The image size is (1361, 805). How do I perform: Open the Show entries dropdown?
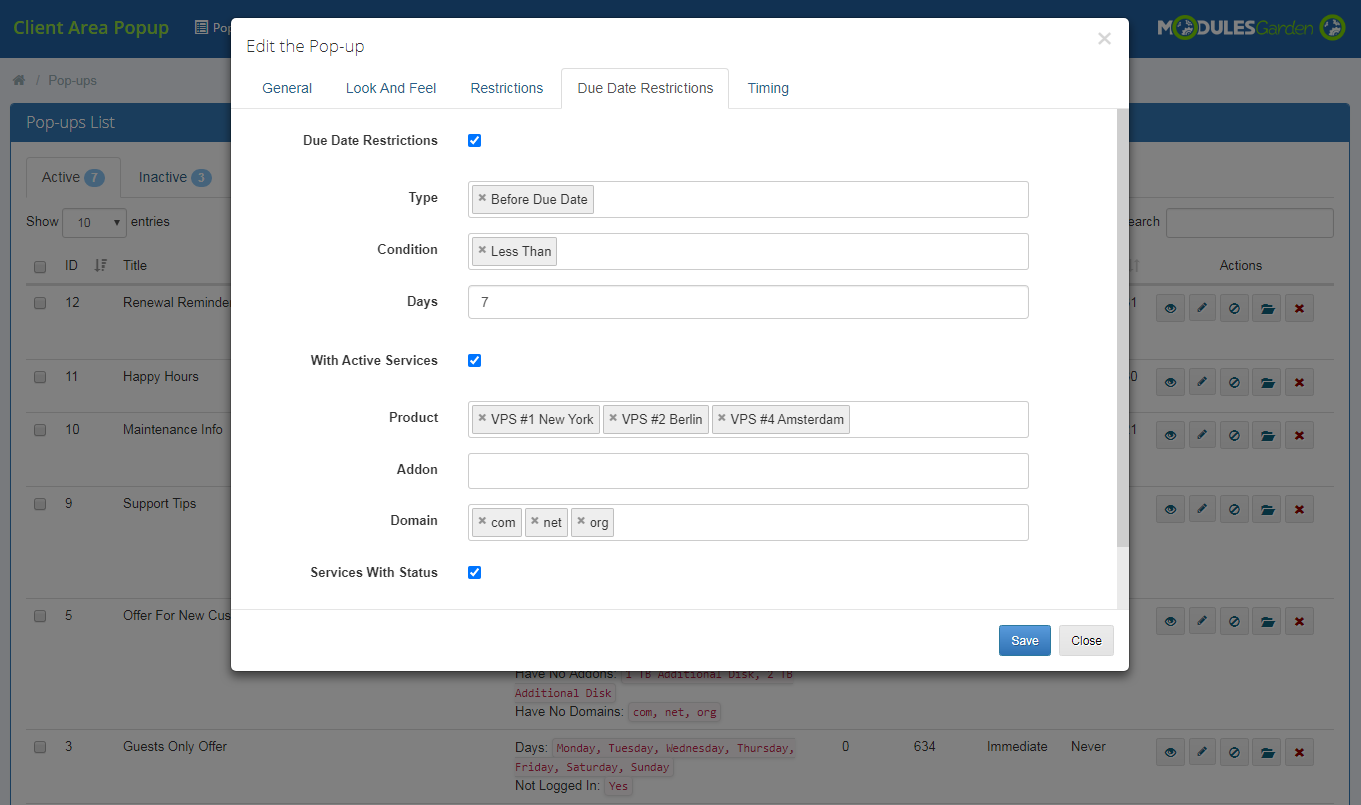click(94, 222)
